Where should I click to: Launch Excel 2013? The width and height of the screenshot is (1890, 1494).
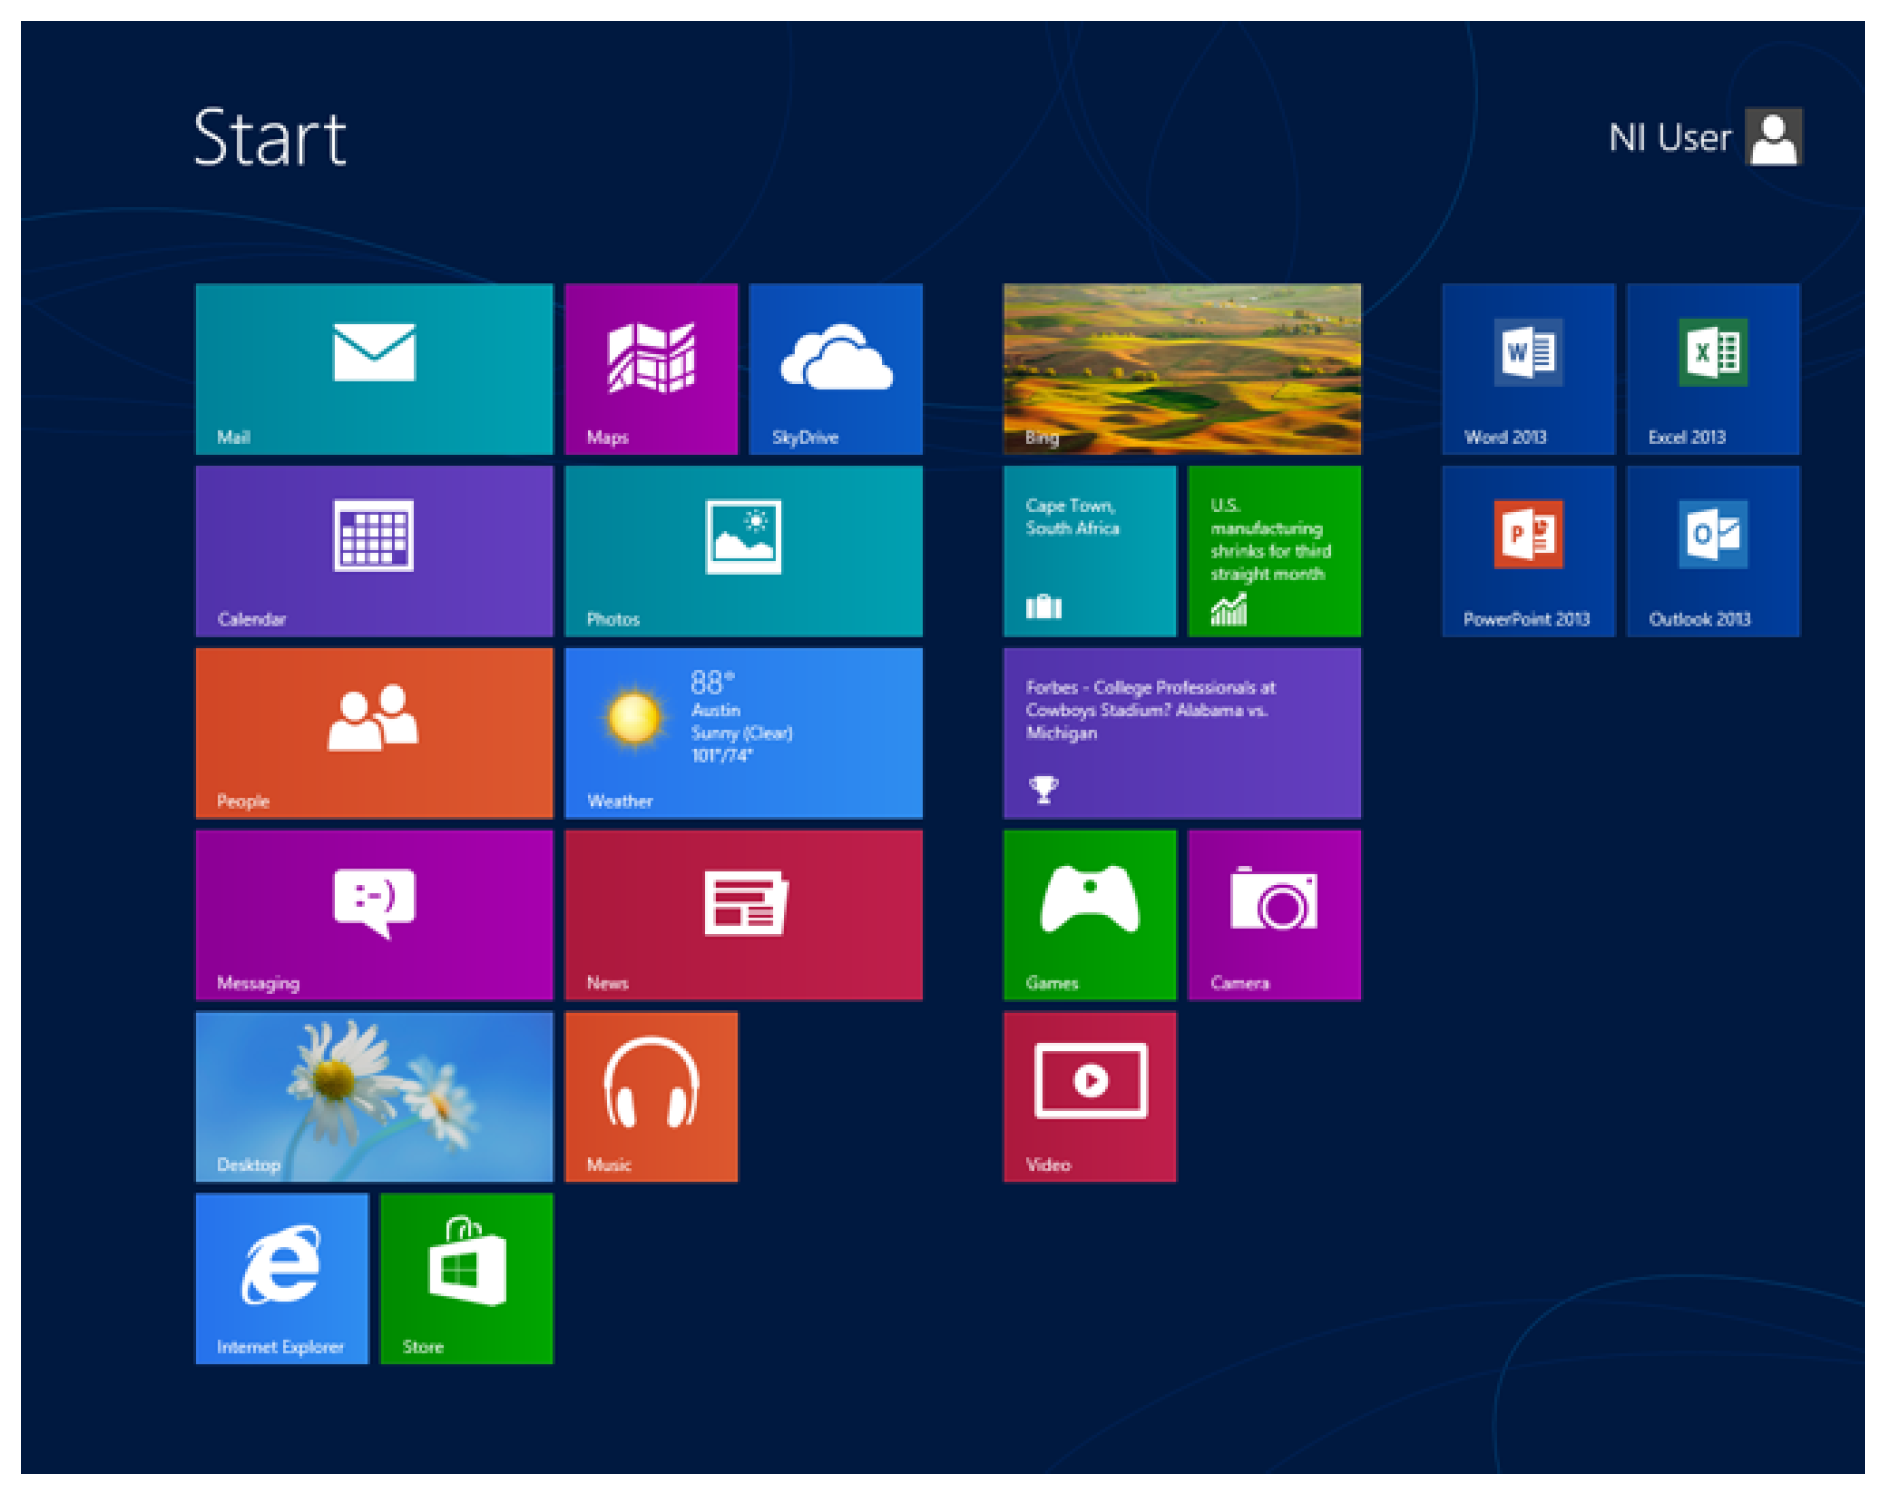(1714, 369)
